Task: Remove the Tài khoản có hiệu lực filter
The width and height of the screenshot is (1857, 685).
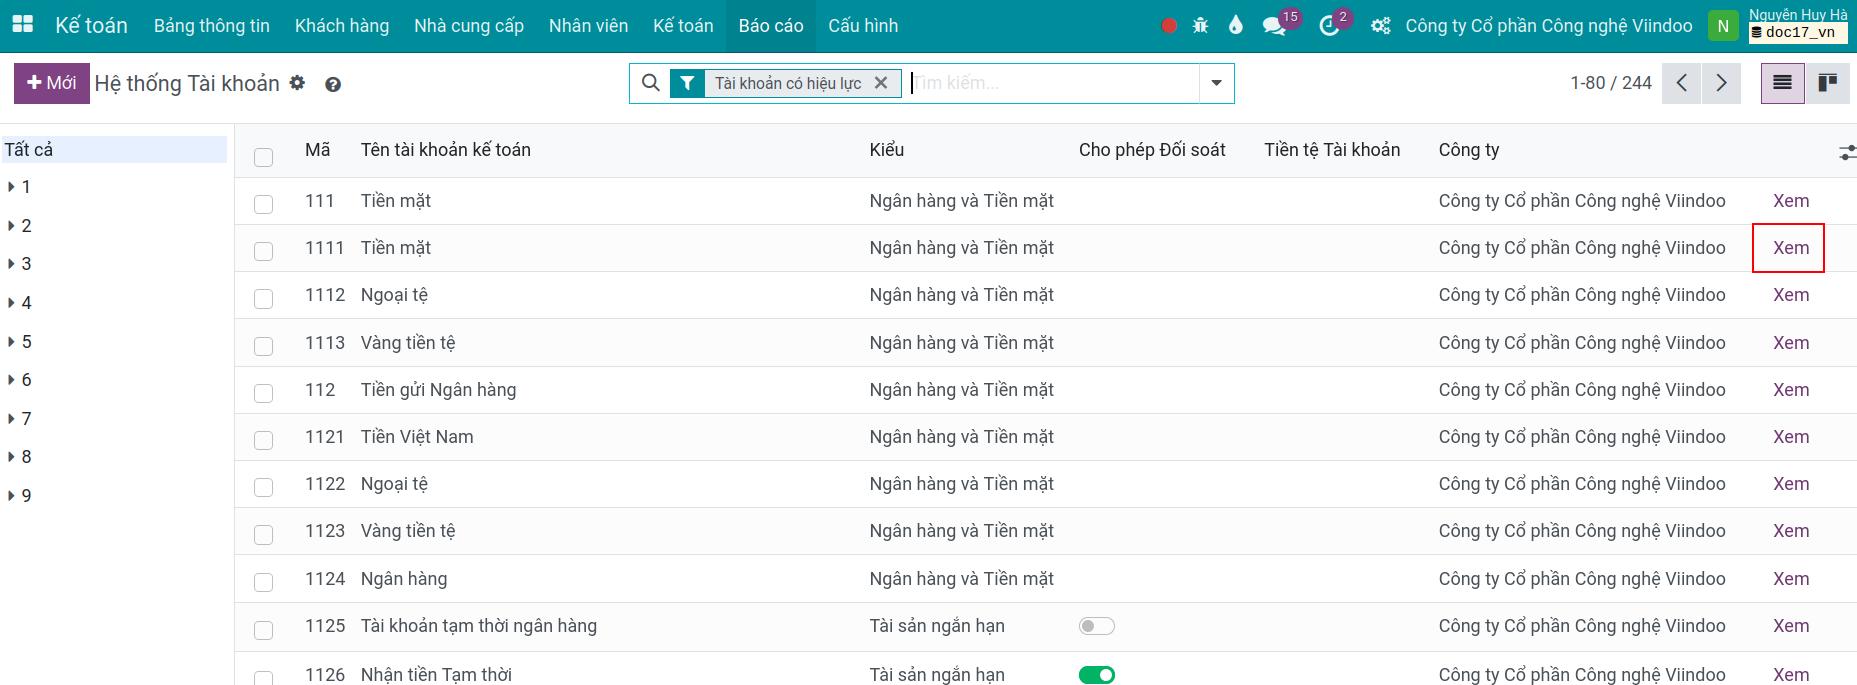Action: coord(881,83)
